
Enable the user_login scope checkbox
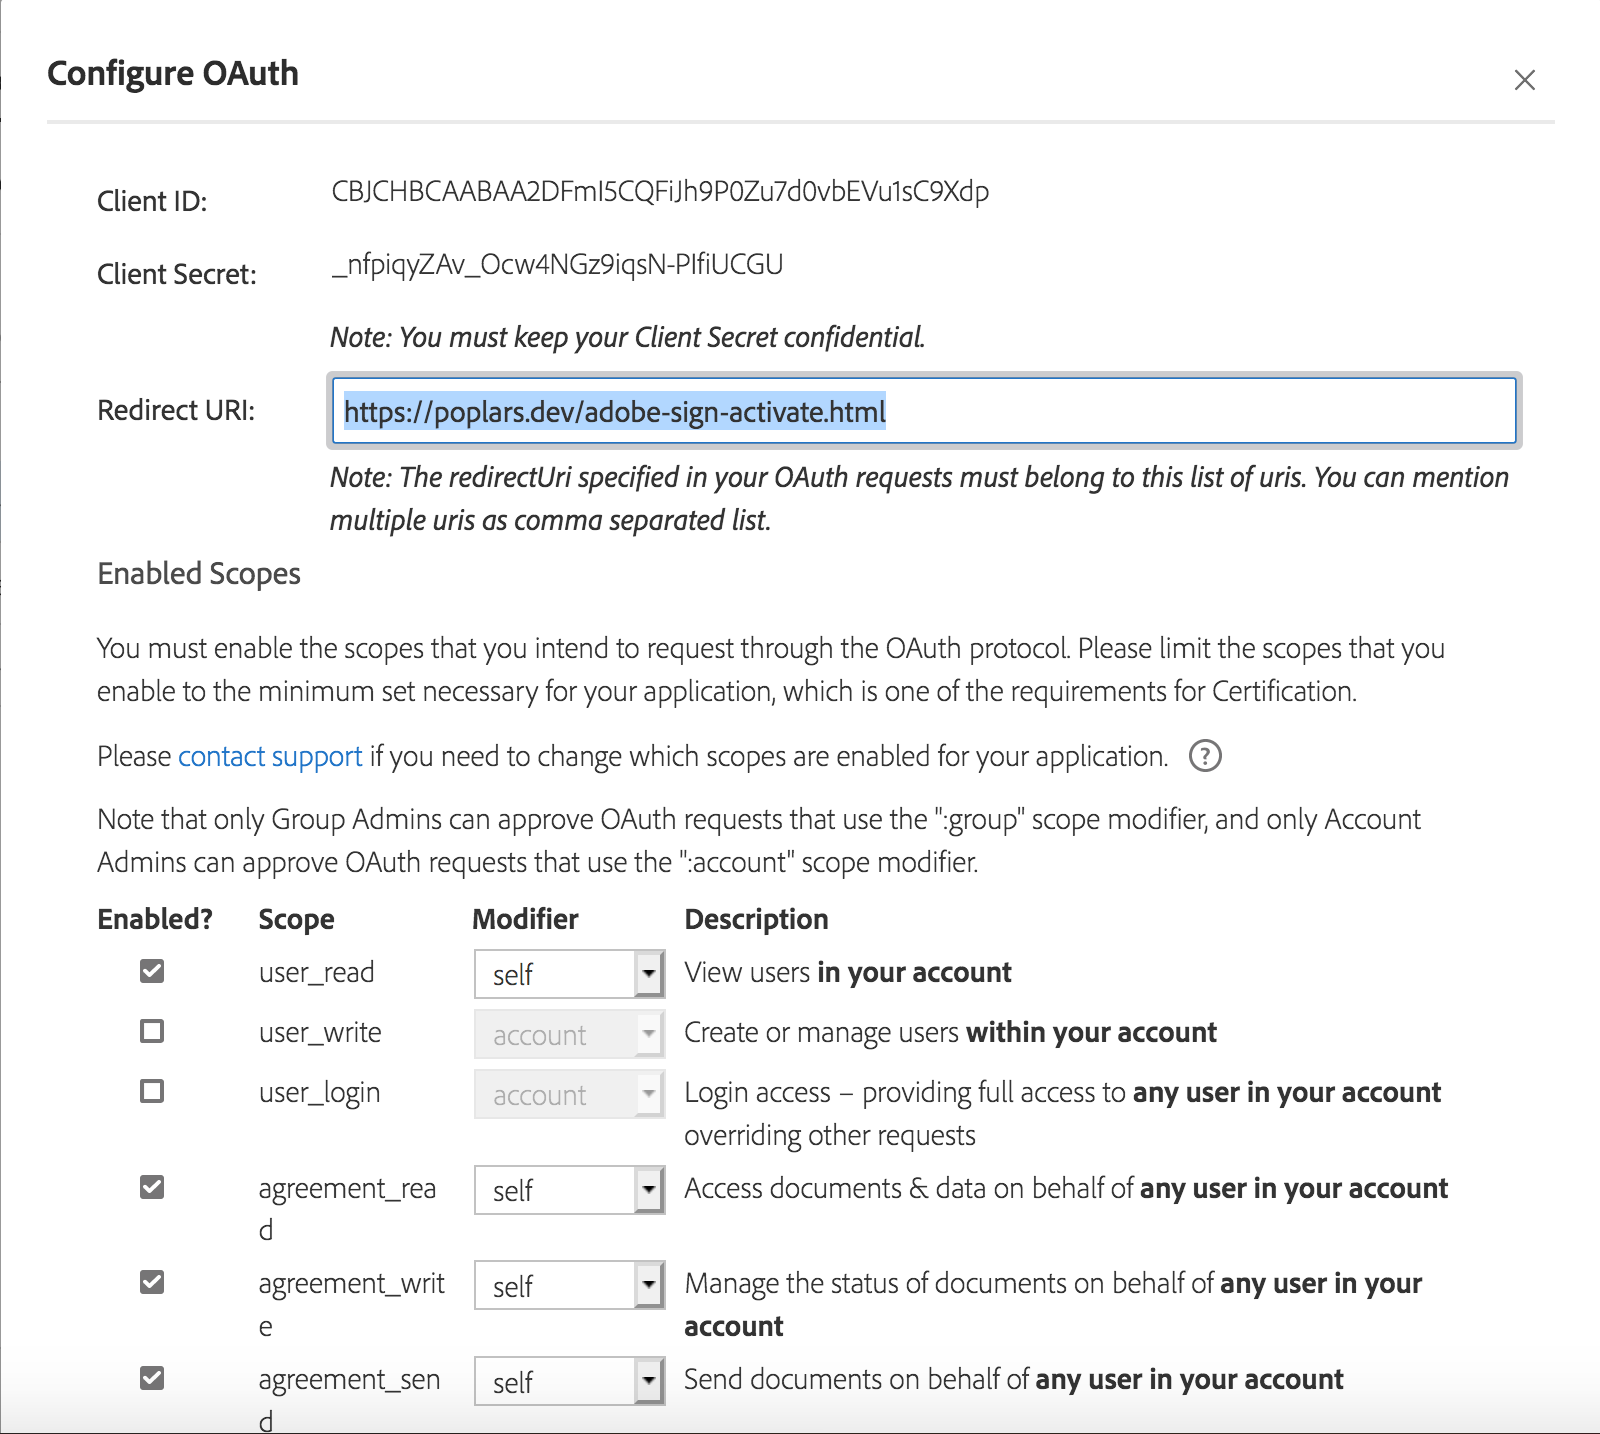click(x=152, y=1091)
